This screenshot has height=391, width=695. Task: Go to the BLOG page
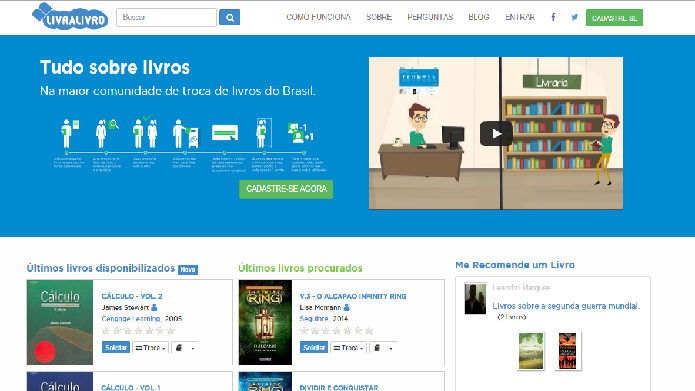click(479, 17)
